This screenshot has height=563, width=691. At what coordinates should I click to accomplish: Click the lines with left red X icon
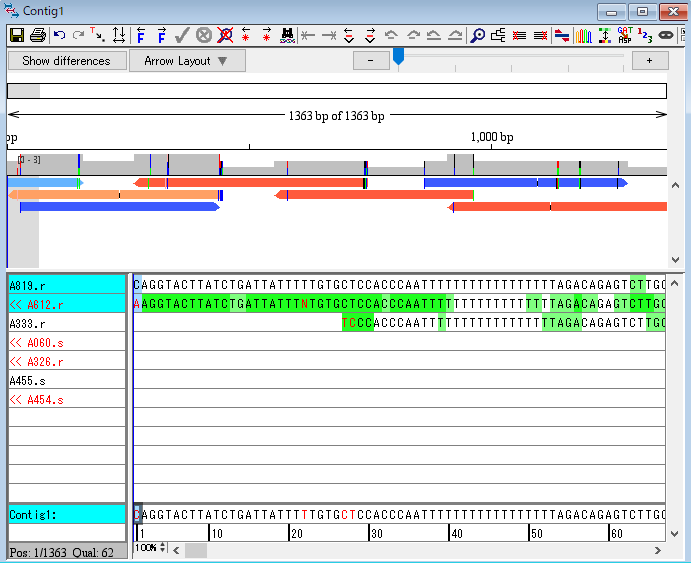coord(519,35)
